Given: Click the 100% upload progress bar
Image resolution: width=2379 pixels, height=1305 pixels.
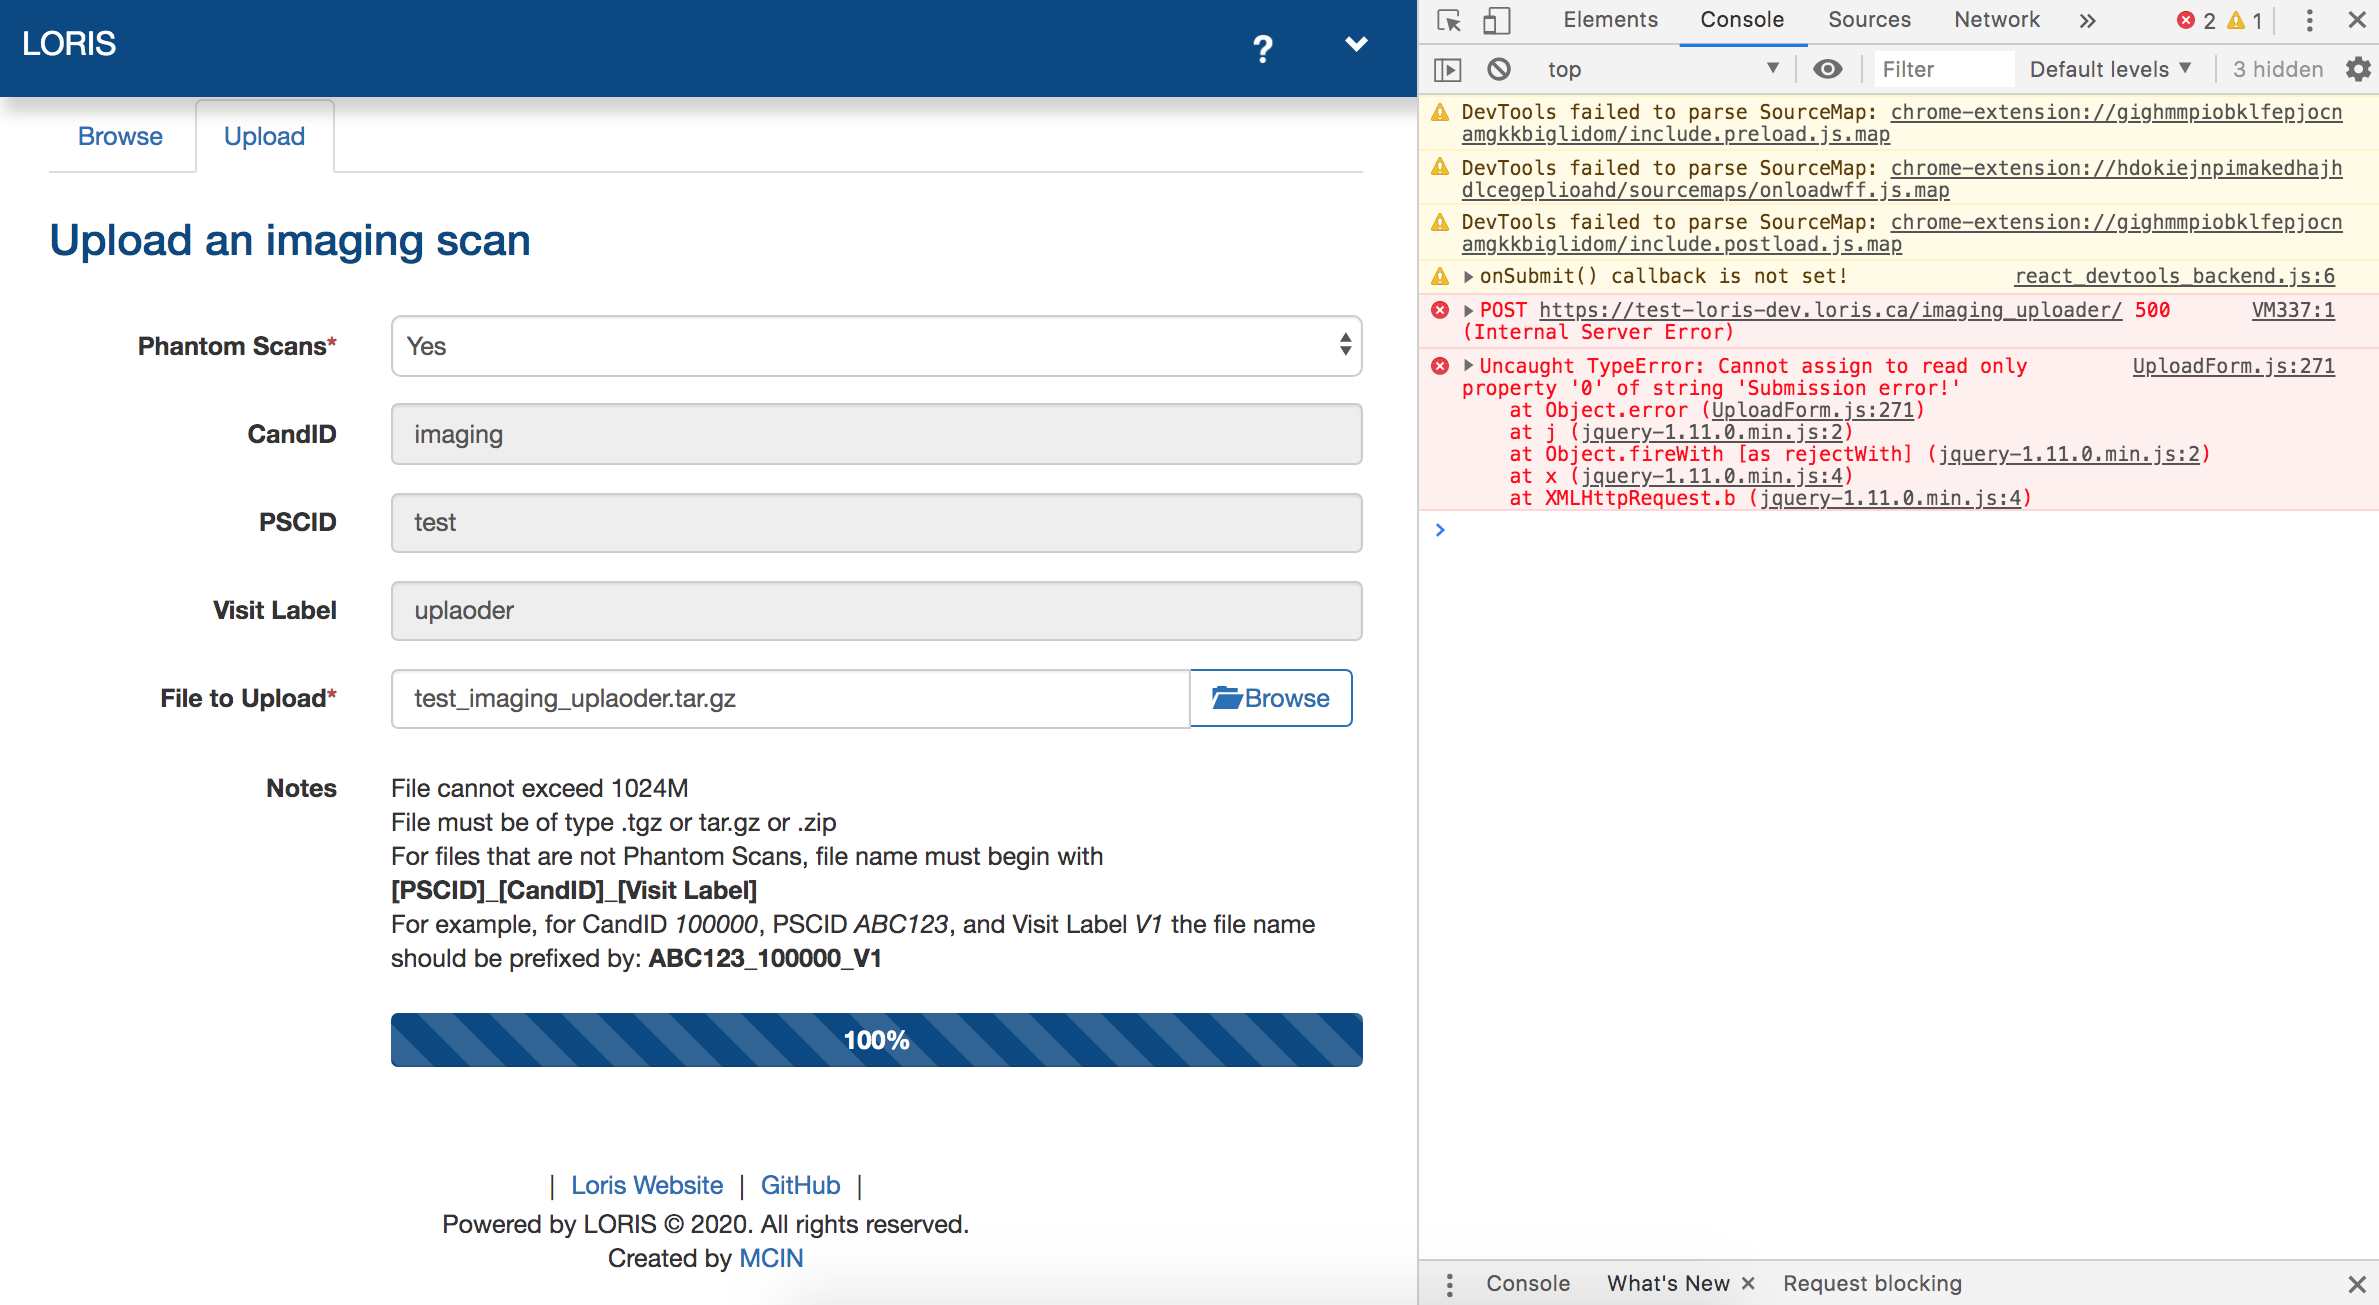Looking at the screenshot, I should [876, 1040].
